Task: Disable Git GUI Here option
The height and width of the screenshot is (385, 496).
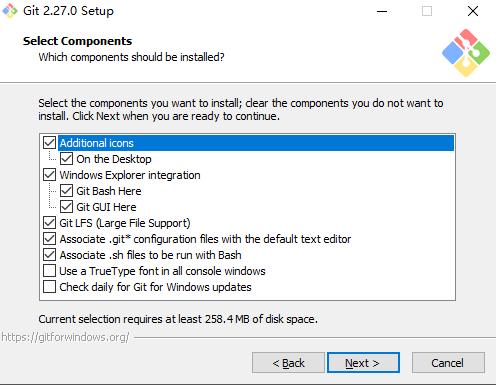Action: pyautogui.click(x=66, y=207)
